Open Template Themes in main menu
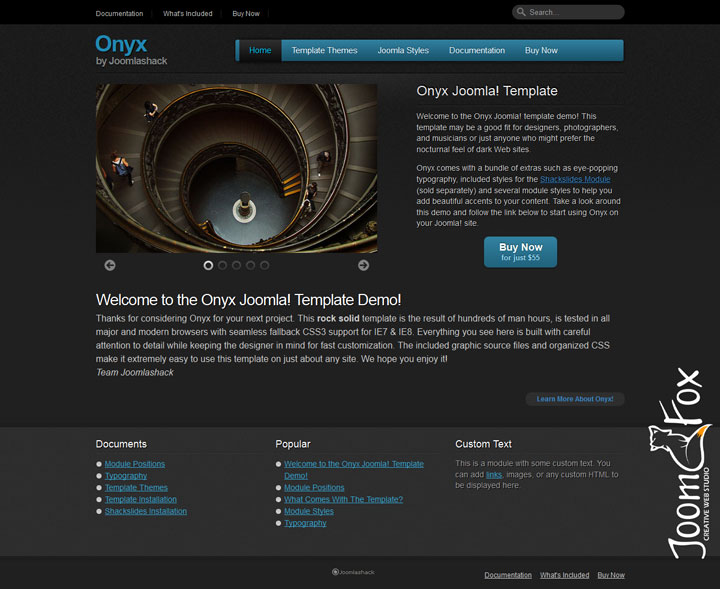Screen dimensions: 720x589 coord(324,50)
